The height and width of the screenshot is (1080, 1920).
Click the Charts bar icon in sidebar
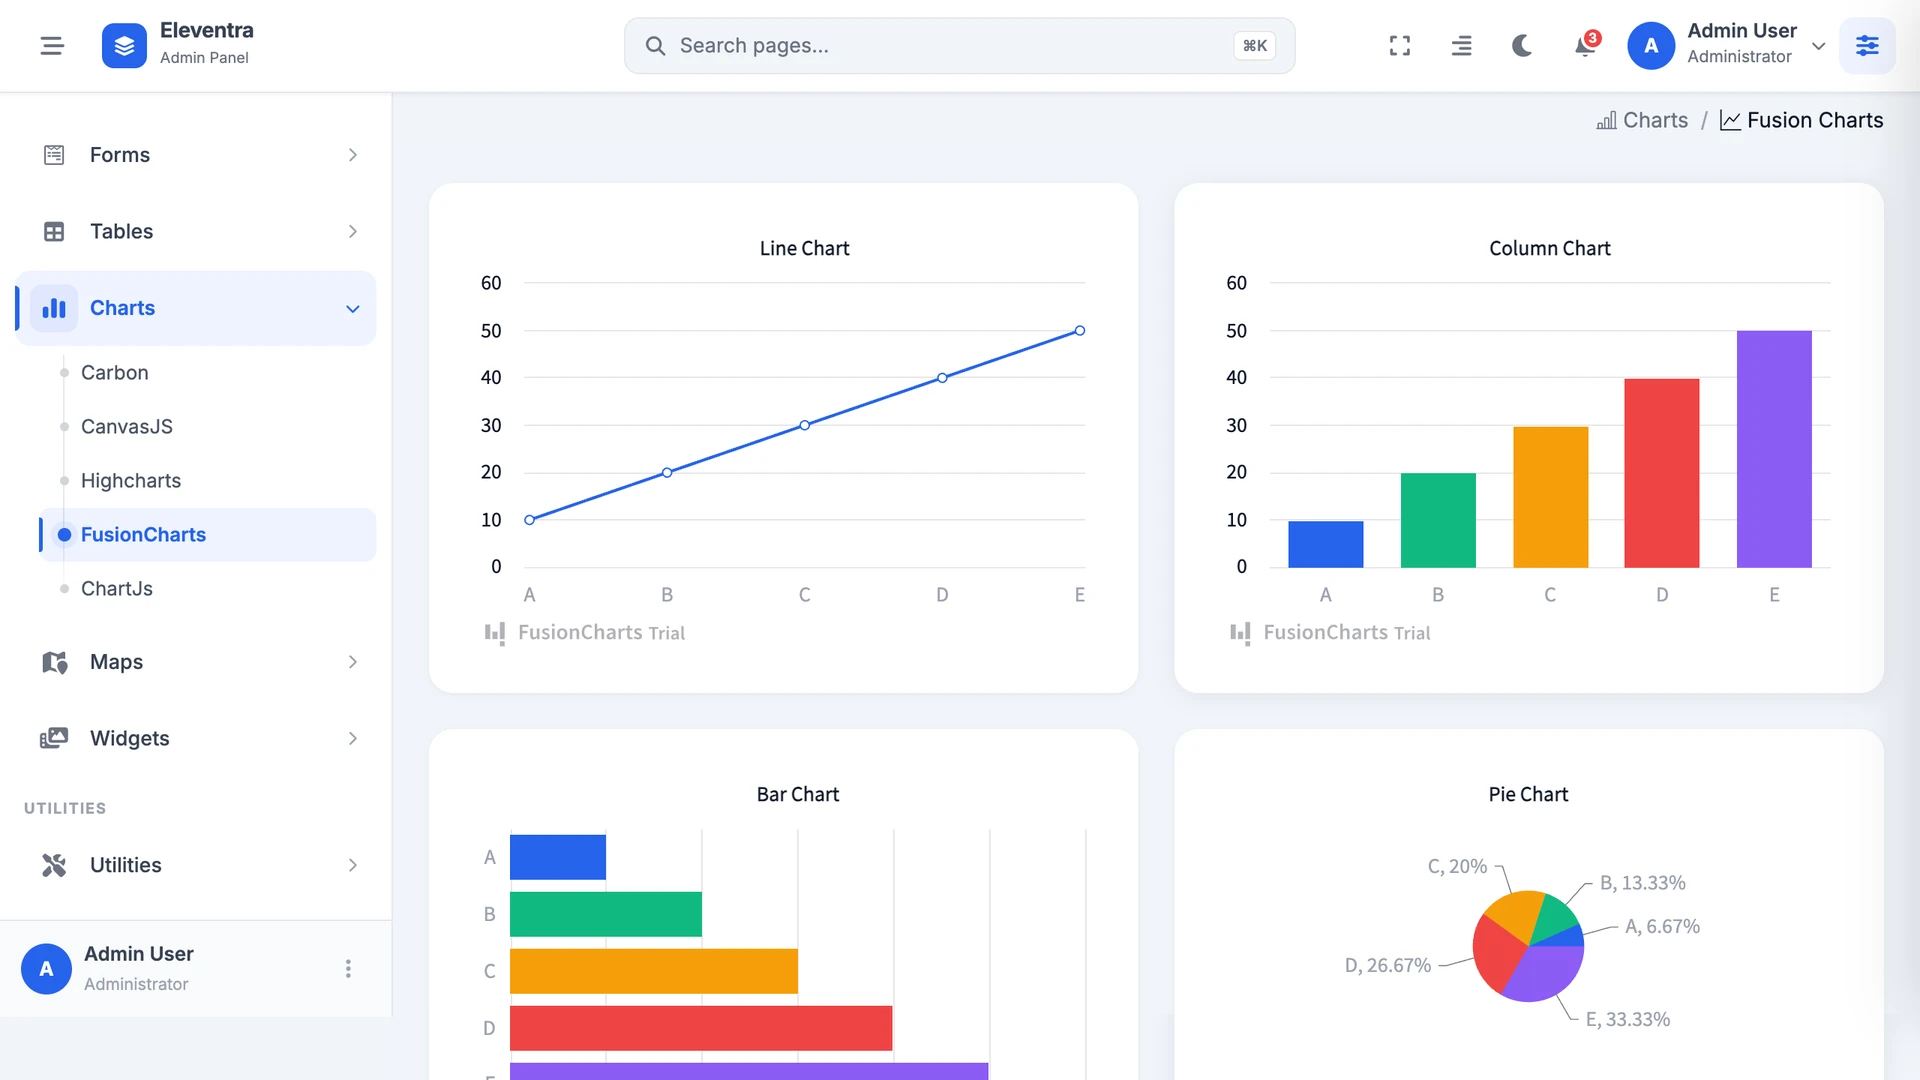(x=54, y=308)
